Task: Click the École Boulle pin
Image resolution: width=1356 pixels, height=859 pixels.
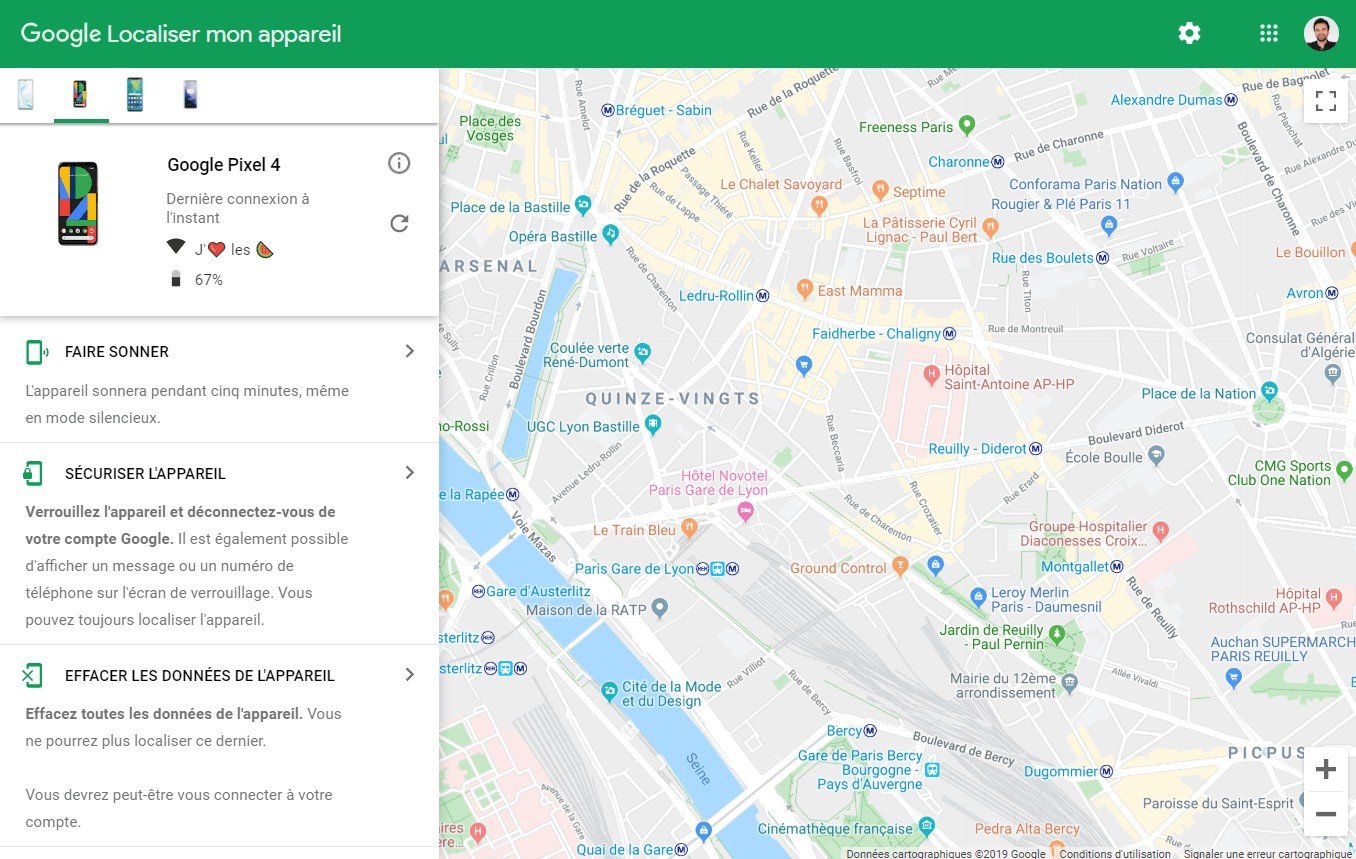Action: pyautogui.click(x=1157, y=456)
